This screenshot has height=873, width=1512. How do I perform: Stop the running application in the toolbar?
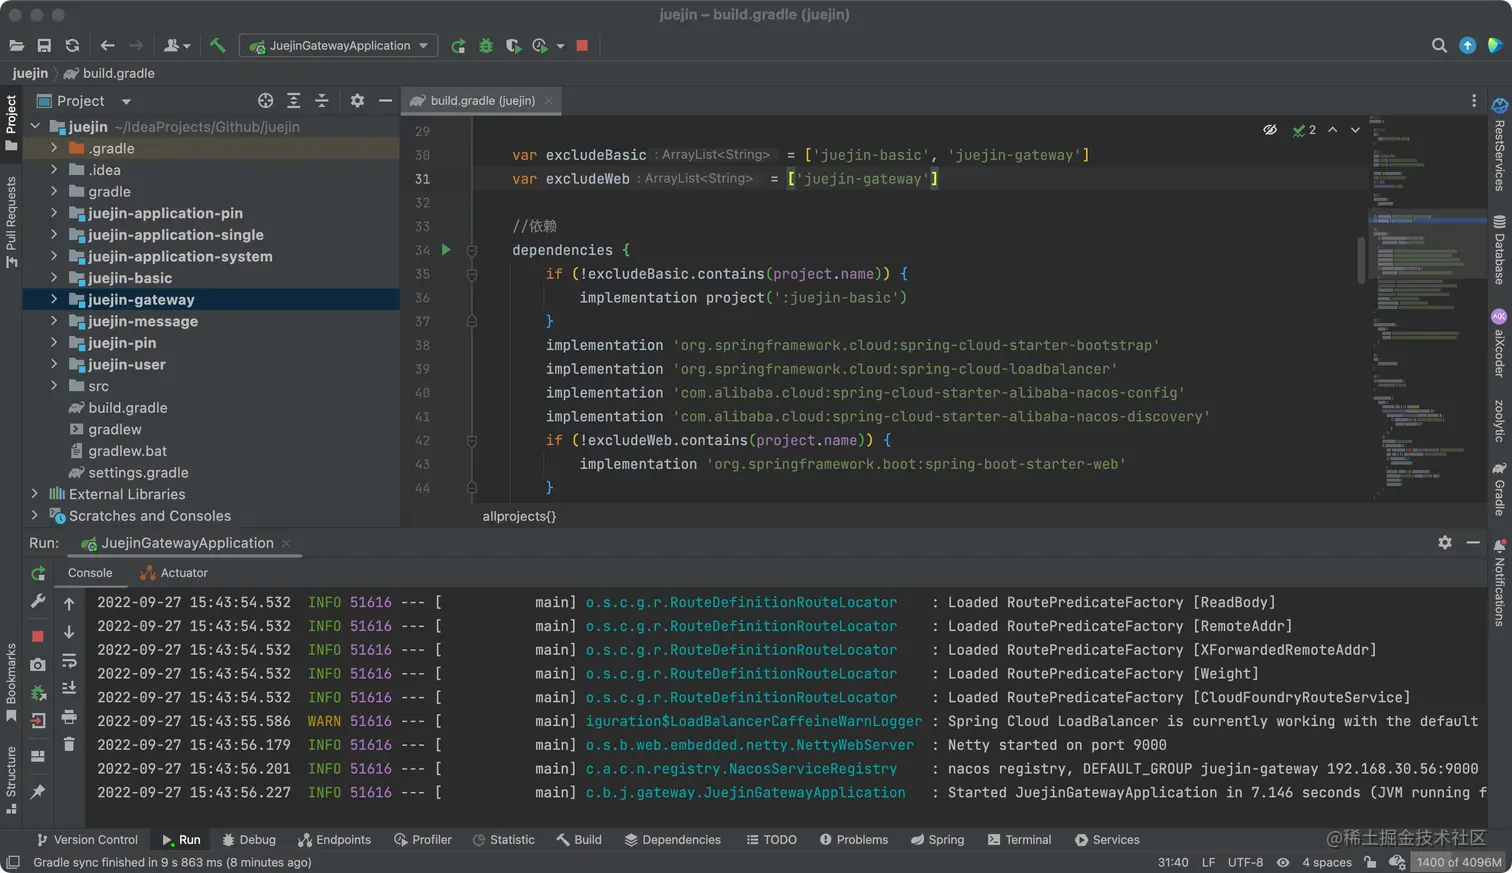582,46
